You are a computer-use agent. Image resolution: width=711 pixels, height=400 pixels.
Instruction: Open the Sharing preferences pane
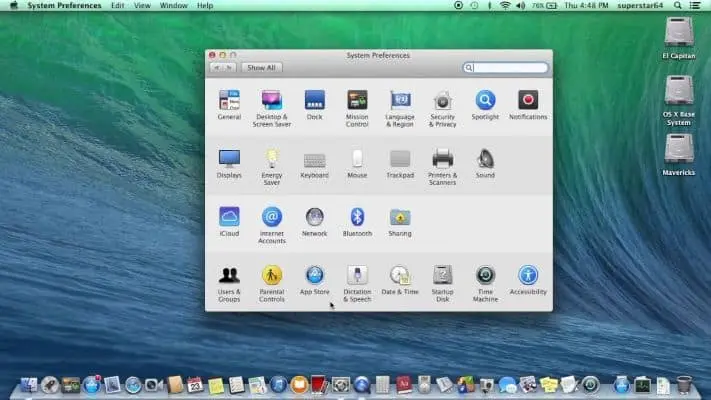click(x=399, y=222)
